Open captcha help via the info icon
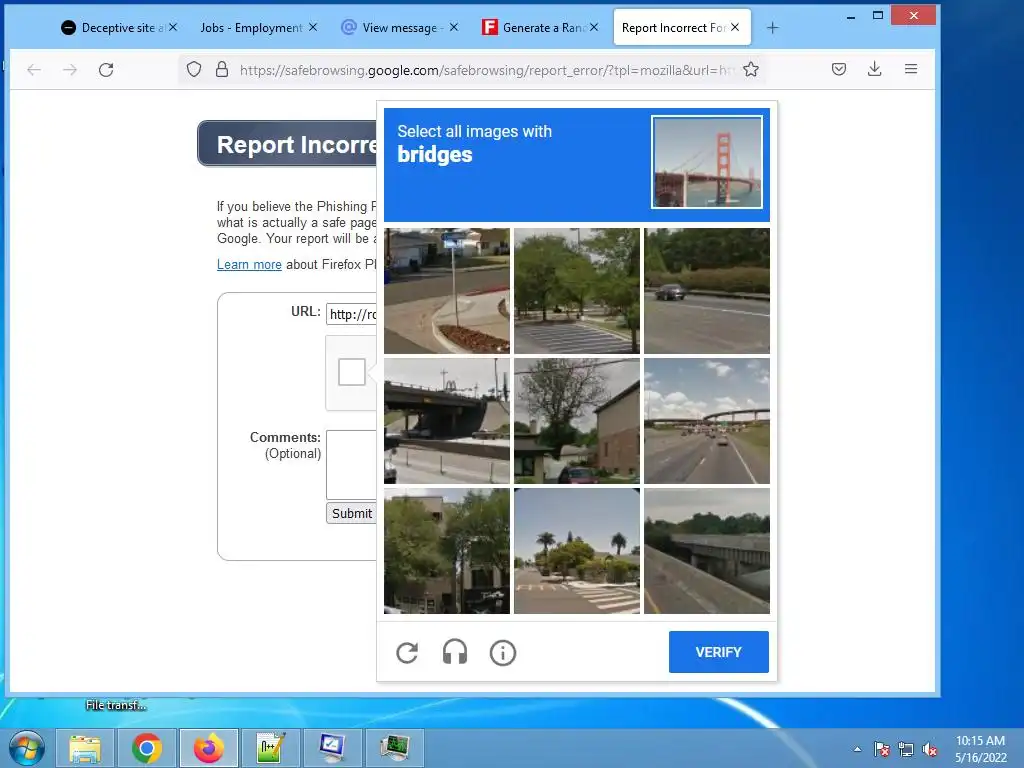Screen dimensions: 1024x768 [503, 652]
